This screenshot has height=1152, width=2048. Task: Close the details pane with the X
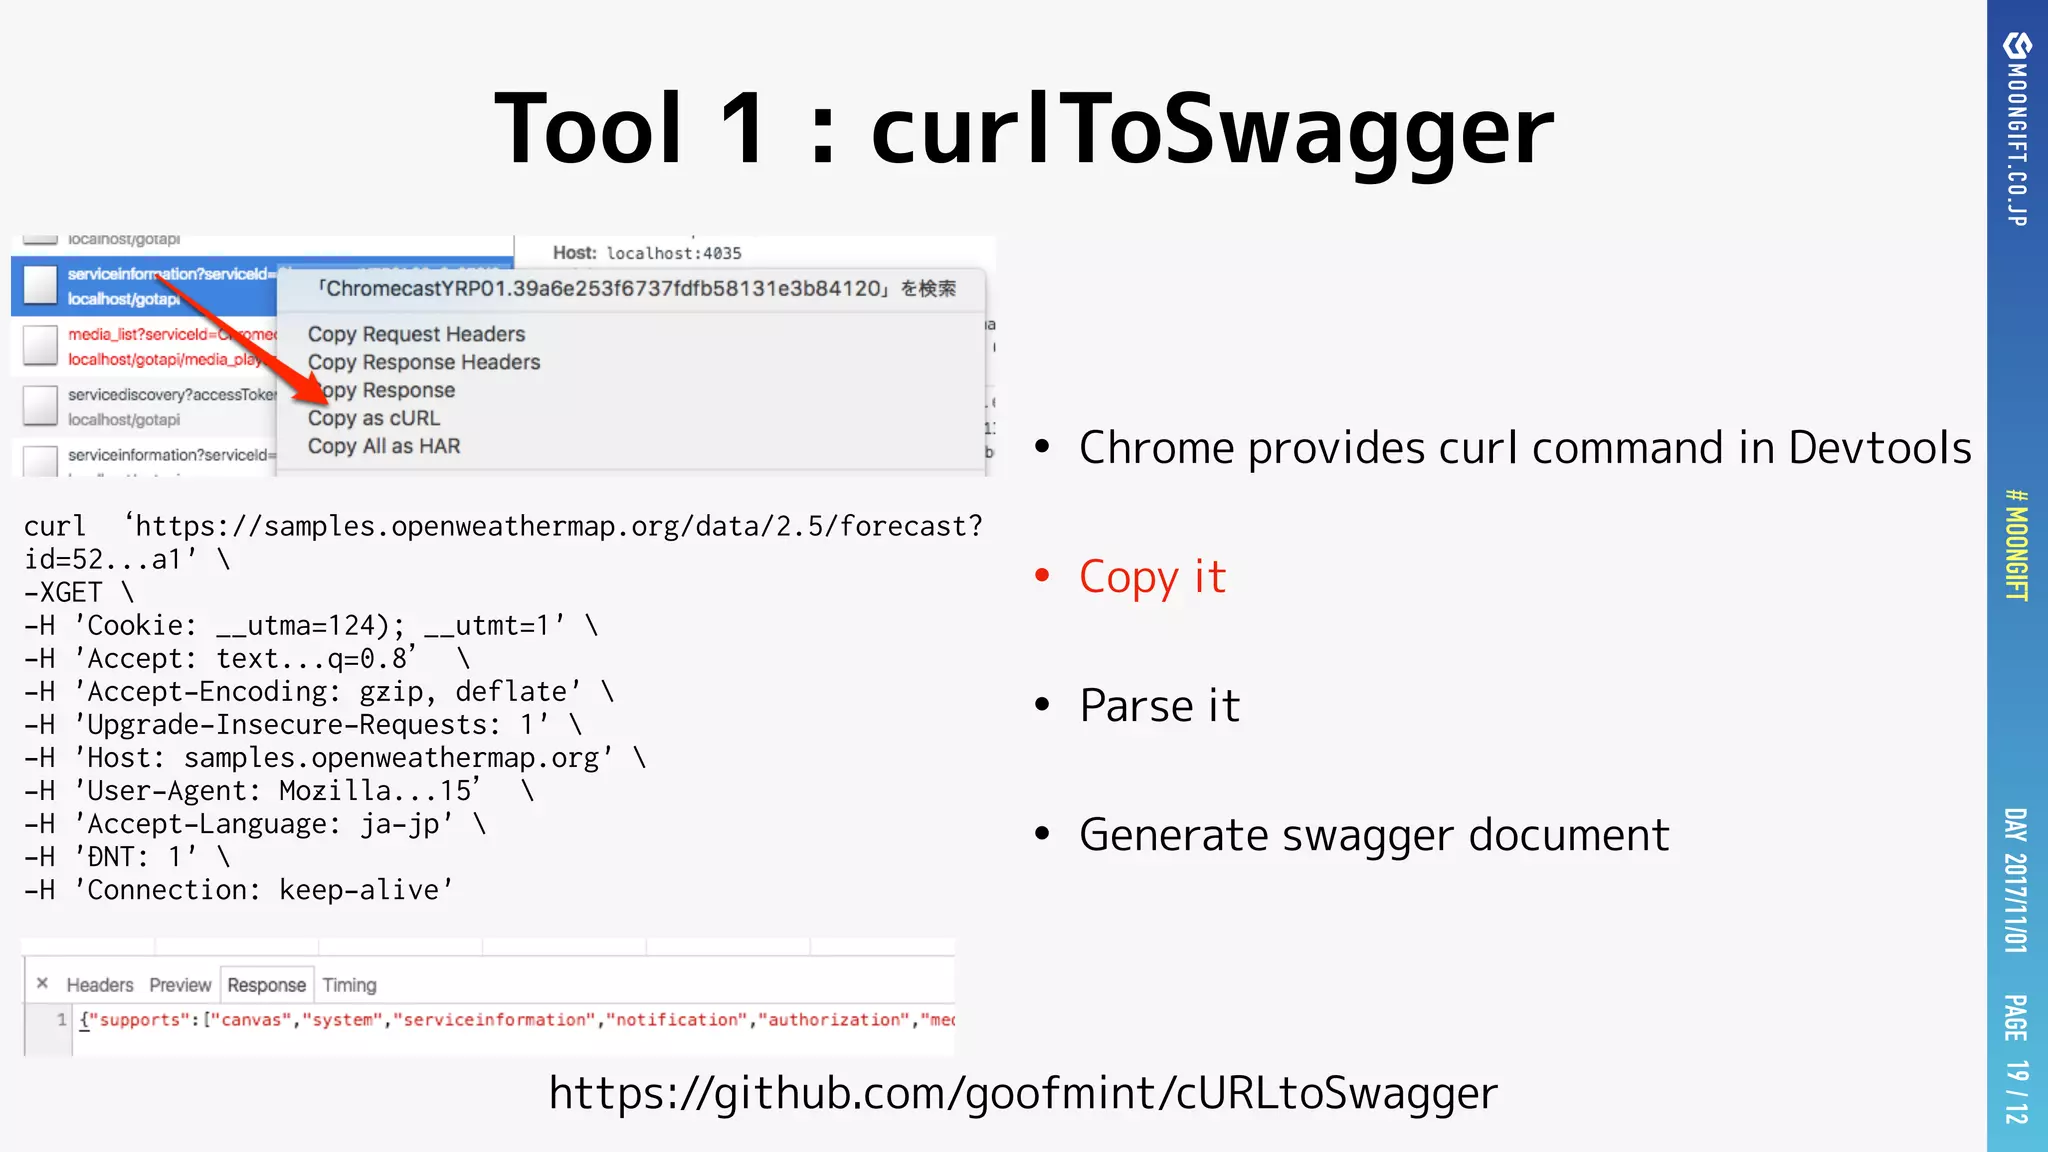[x=42, y=983]
